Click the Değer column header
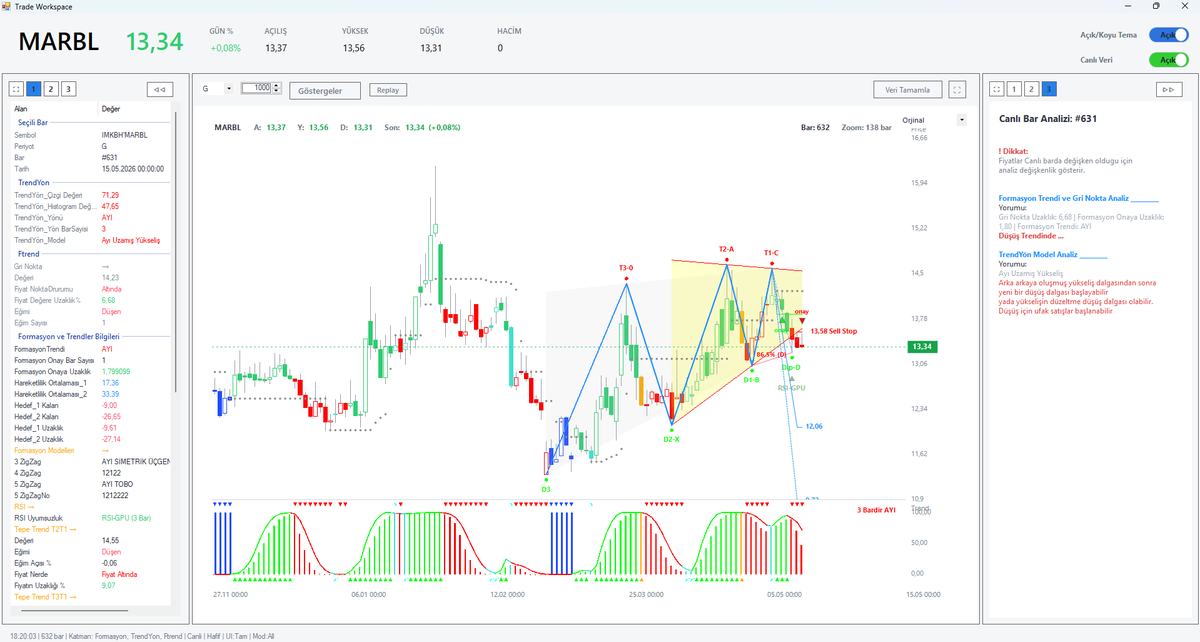This screenshot has width=1200, height=642. [111, 108]
